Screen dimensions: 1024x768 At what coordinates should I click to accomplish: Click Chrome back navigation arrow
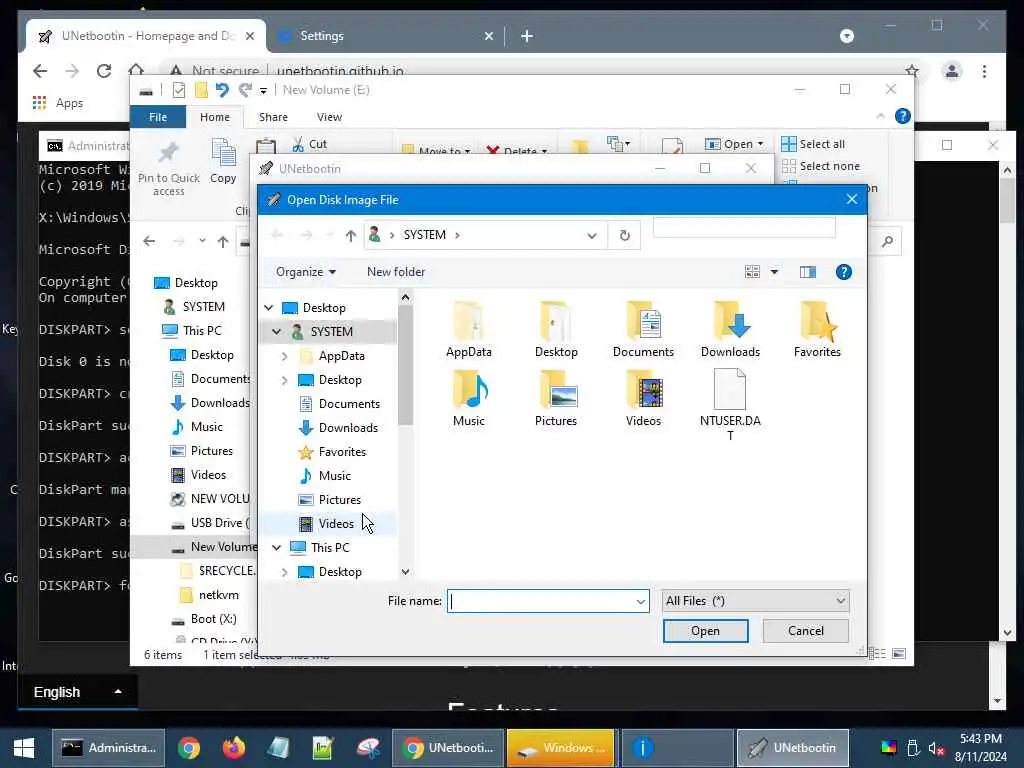40,71
